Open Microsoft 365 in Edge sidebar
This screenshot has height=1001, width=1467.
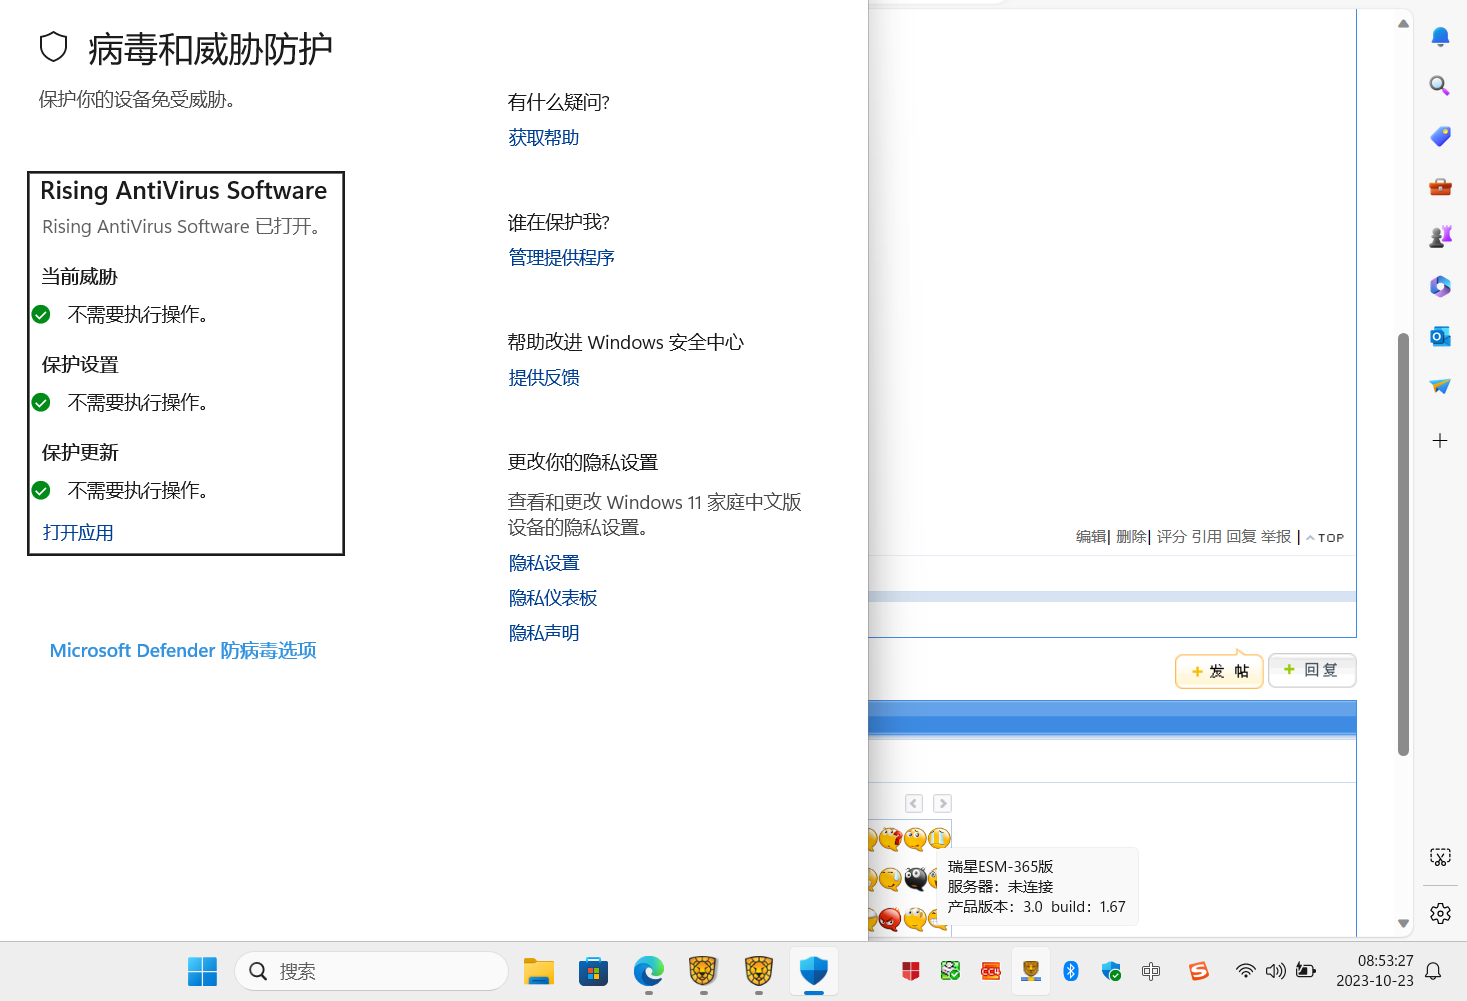coord(1440,287)
